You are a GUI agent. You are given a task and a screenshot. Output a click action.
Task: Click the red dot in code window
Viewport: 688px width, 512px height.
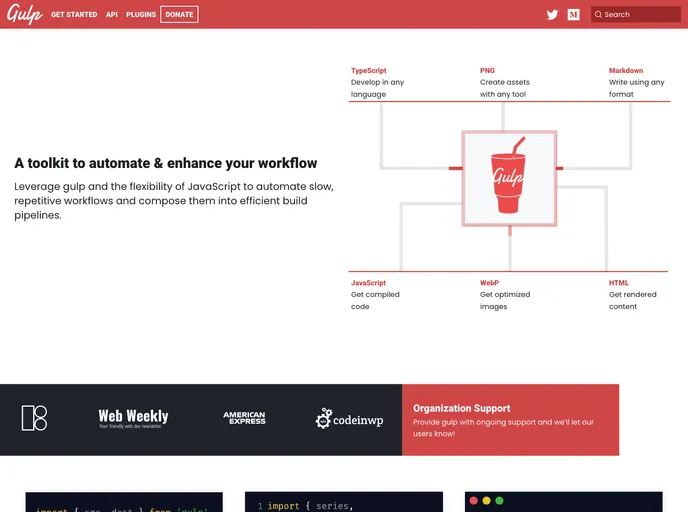pyautogui.click(x=473, y=501)
